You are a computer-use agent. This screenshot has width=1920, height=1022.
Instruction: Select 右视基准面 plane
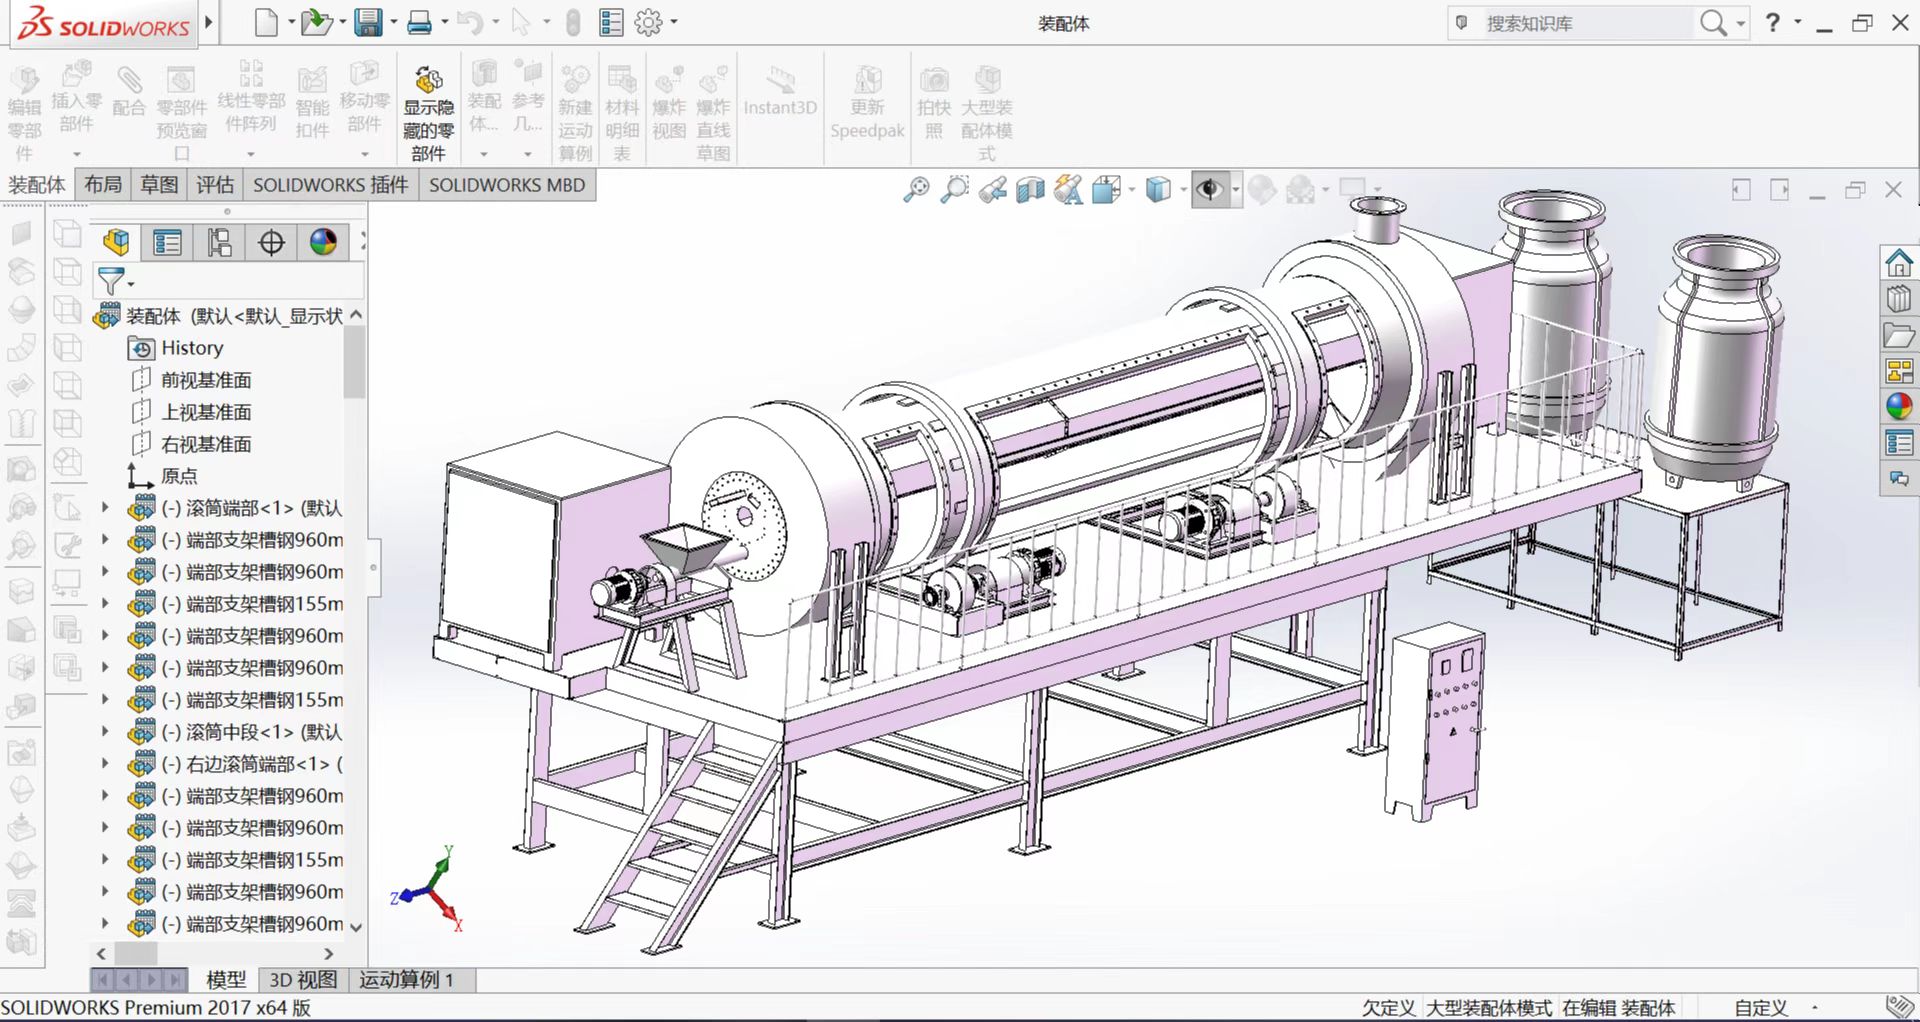tap(206, 444)
